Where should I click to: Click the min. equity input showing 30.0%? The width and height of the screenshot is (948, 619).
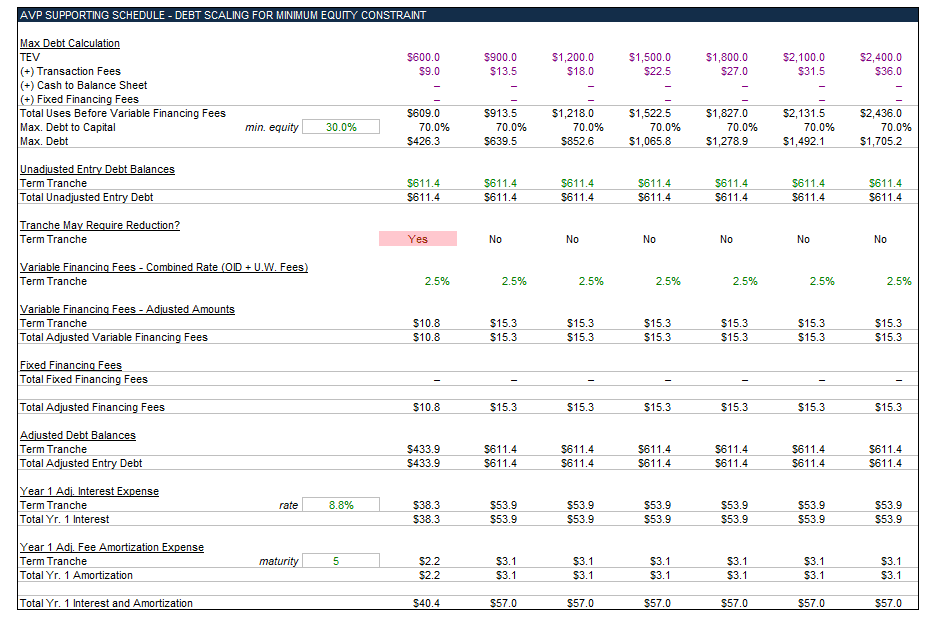pos(340,127)
